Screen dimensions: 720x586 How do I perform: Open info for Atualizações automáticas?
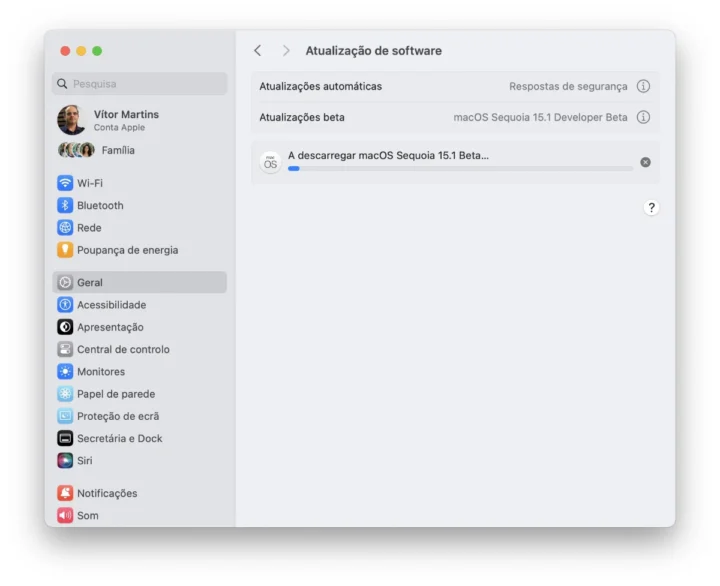pyautogui.click(x=643, y=86)
